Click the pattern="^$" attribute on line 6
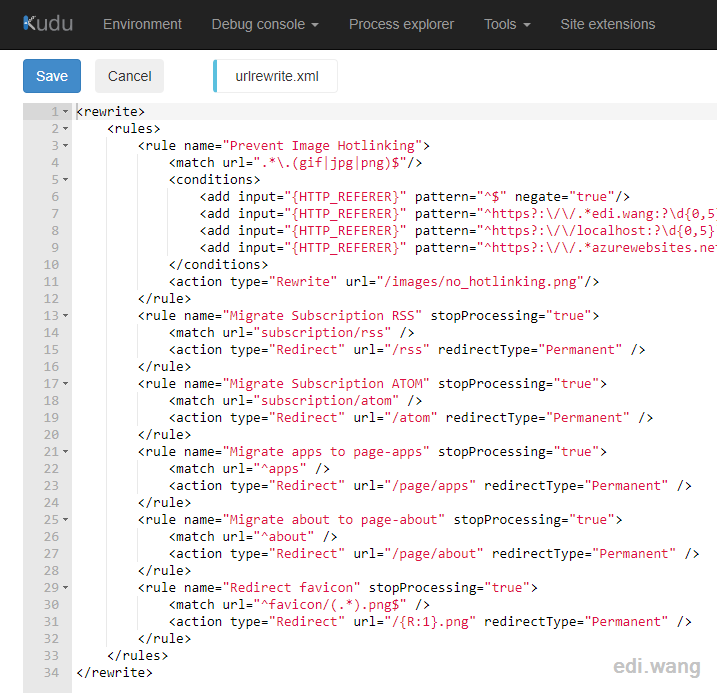 (460, 197)
